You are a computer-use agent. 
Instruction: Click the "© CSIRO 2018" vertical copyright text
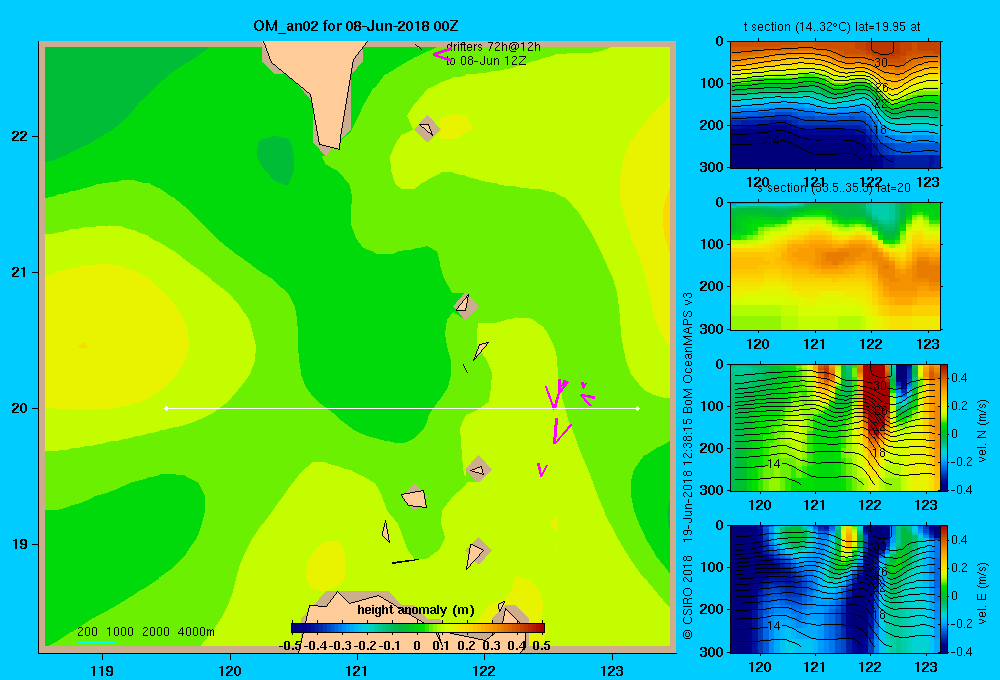tap(688, 597)
